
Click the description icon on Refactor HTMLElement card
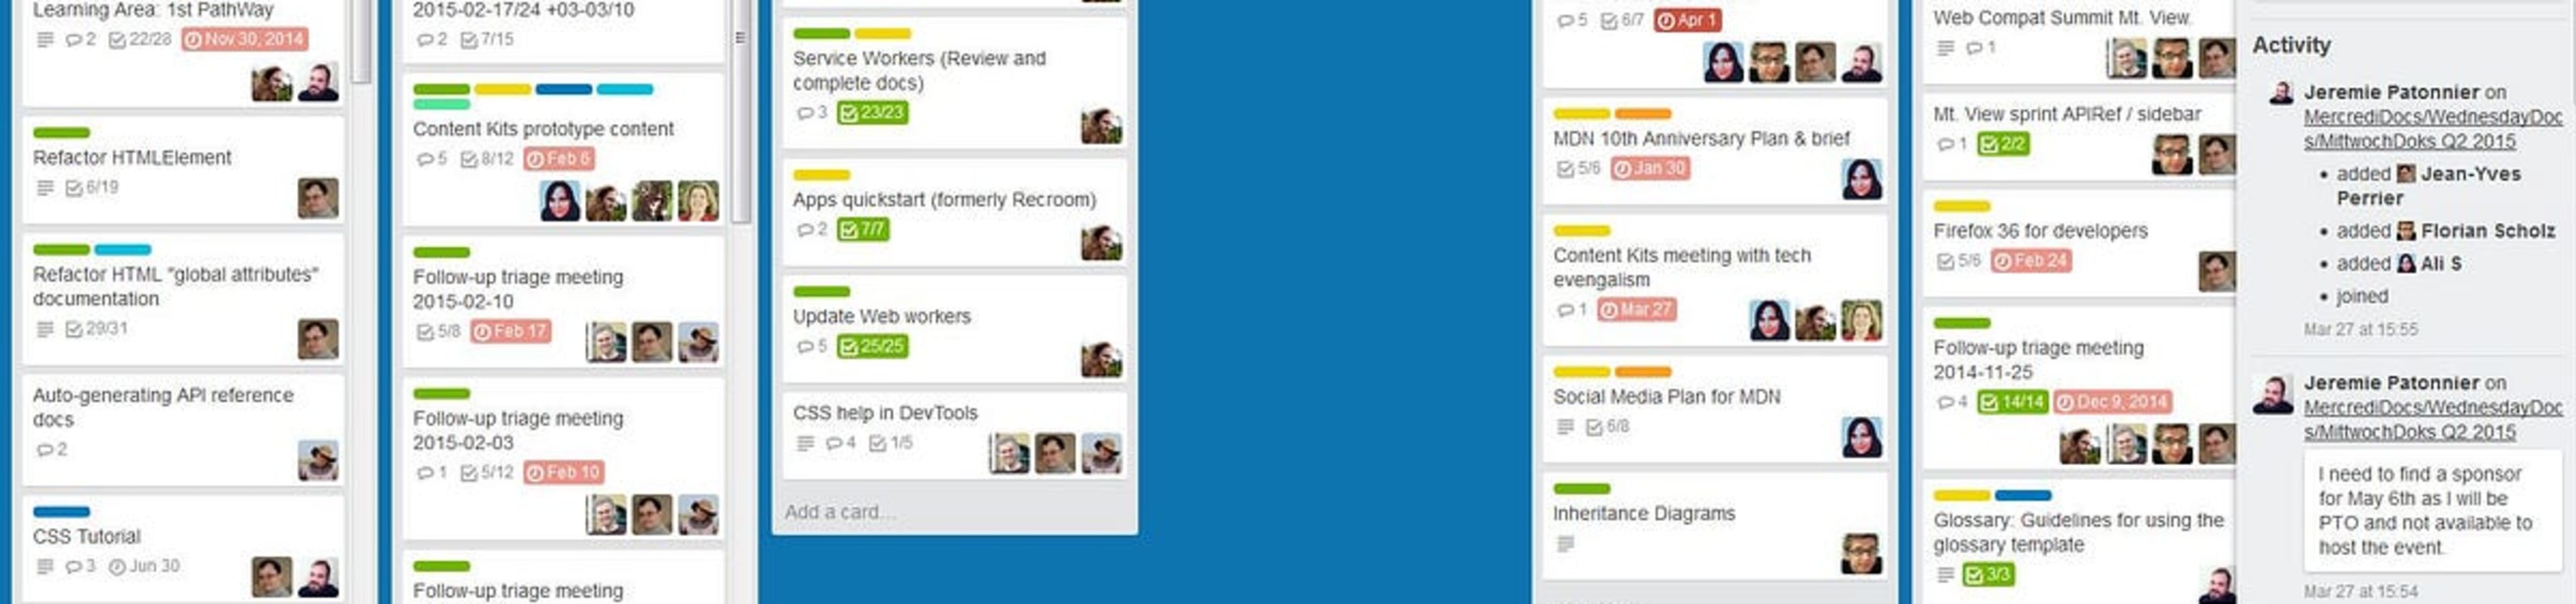[x=45, y=187]
